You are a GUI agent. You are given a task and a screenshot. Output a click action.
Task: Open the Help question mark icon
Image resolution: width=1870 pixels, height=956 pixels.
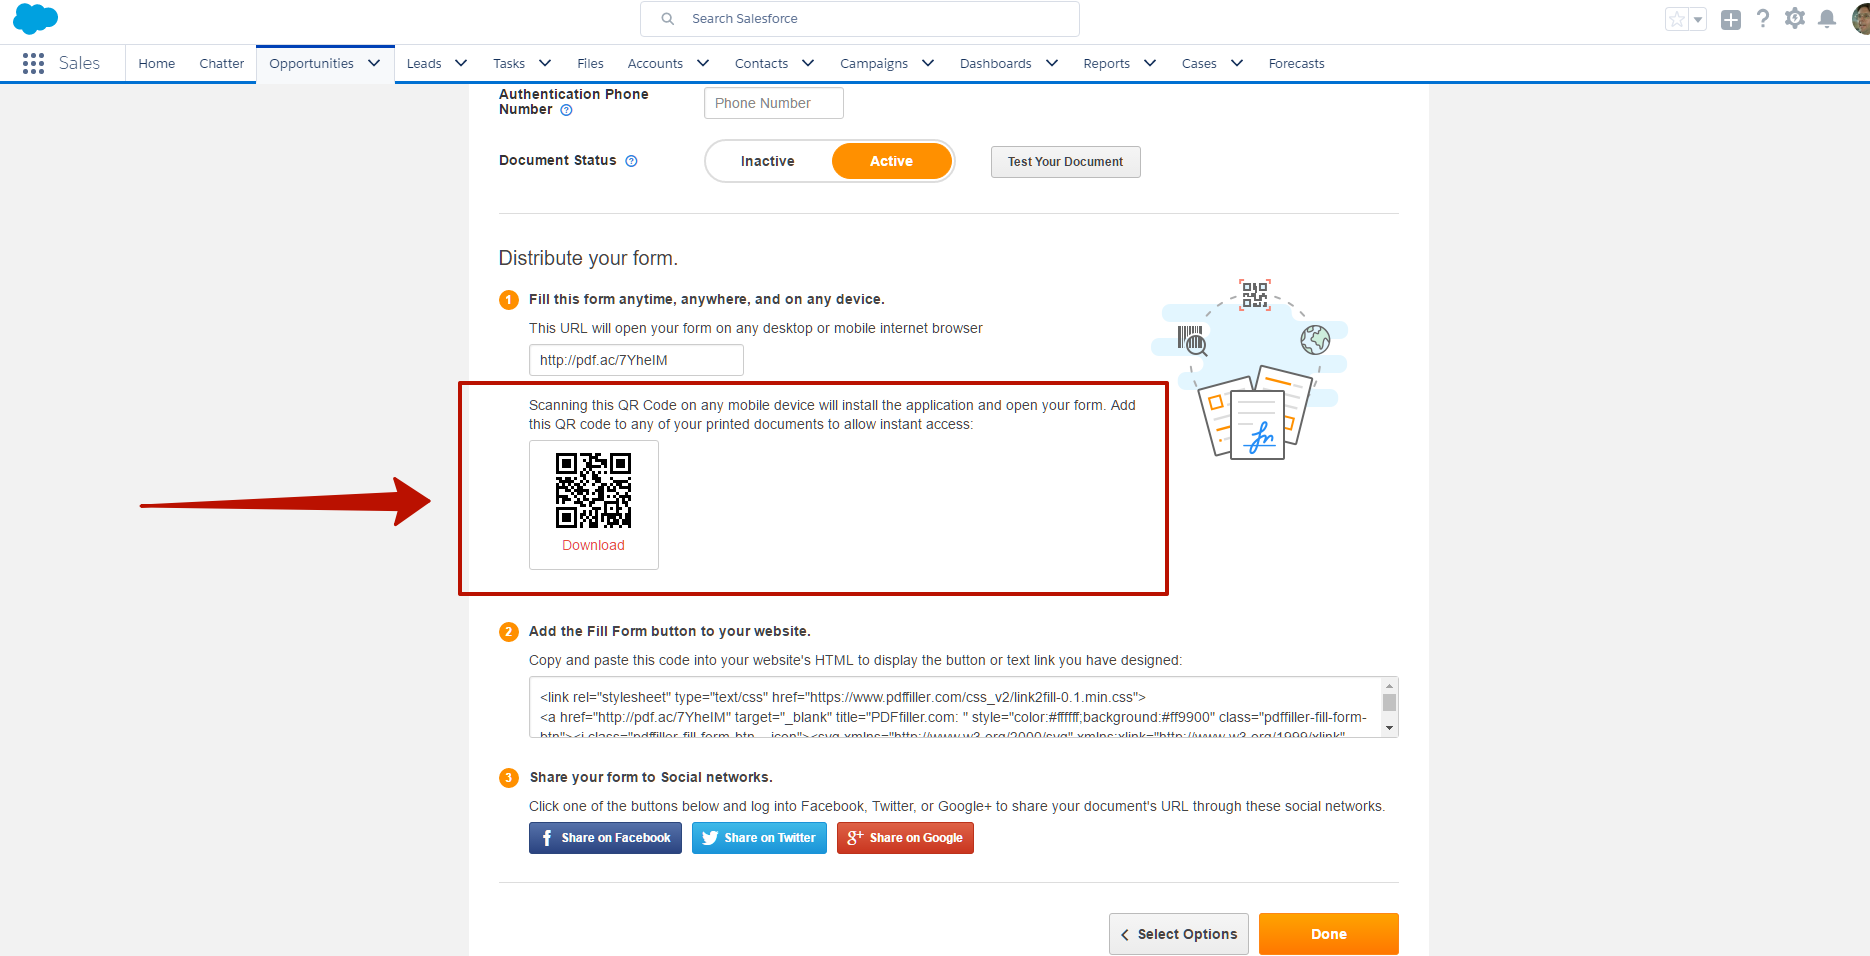coord(1763,19)
